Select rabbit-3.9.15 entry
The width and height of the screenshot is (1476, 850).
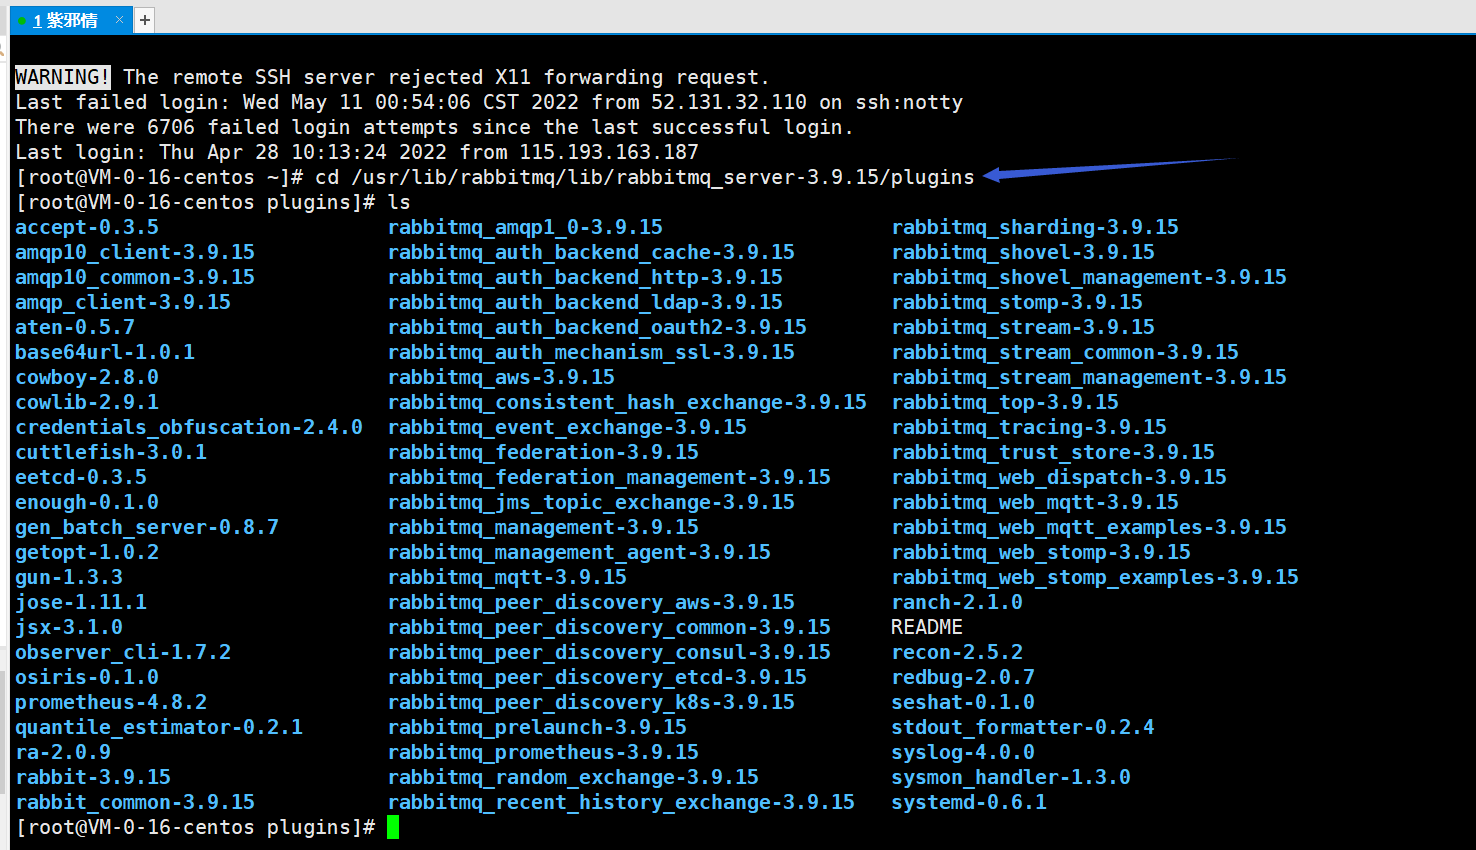pos(93,777)
